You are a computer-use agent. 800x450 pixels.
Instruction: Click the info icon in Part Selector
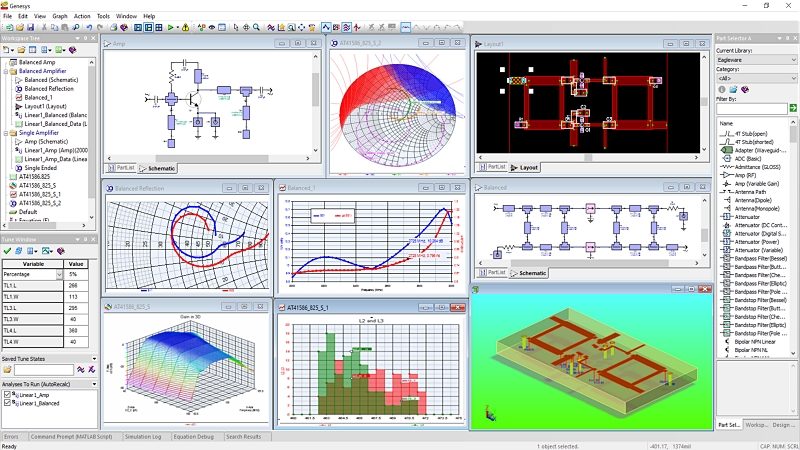tap(720, 89)
